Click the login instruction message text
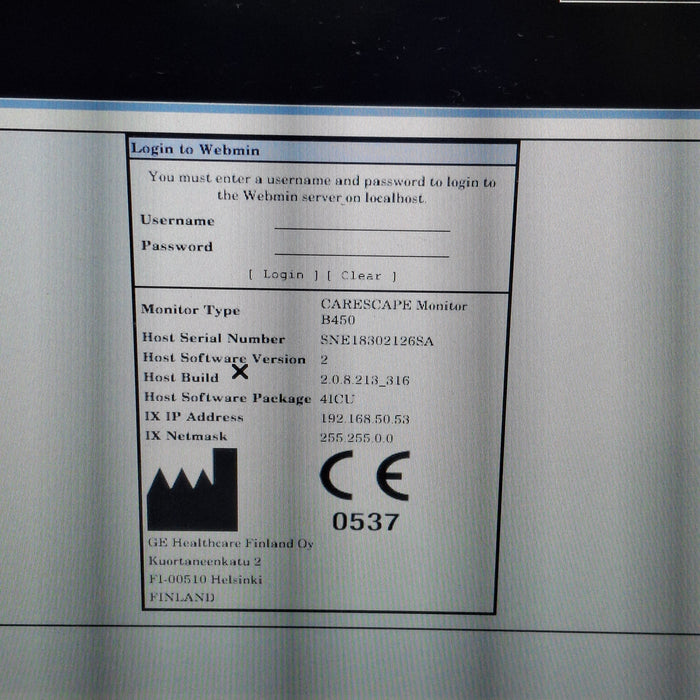700x700 pixels. pyautogui.click(x=322, y=188)
